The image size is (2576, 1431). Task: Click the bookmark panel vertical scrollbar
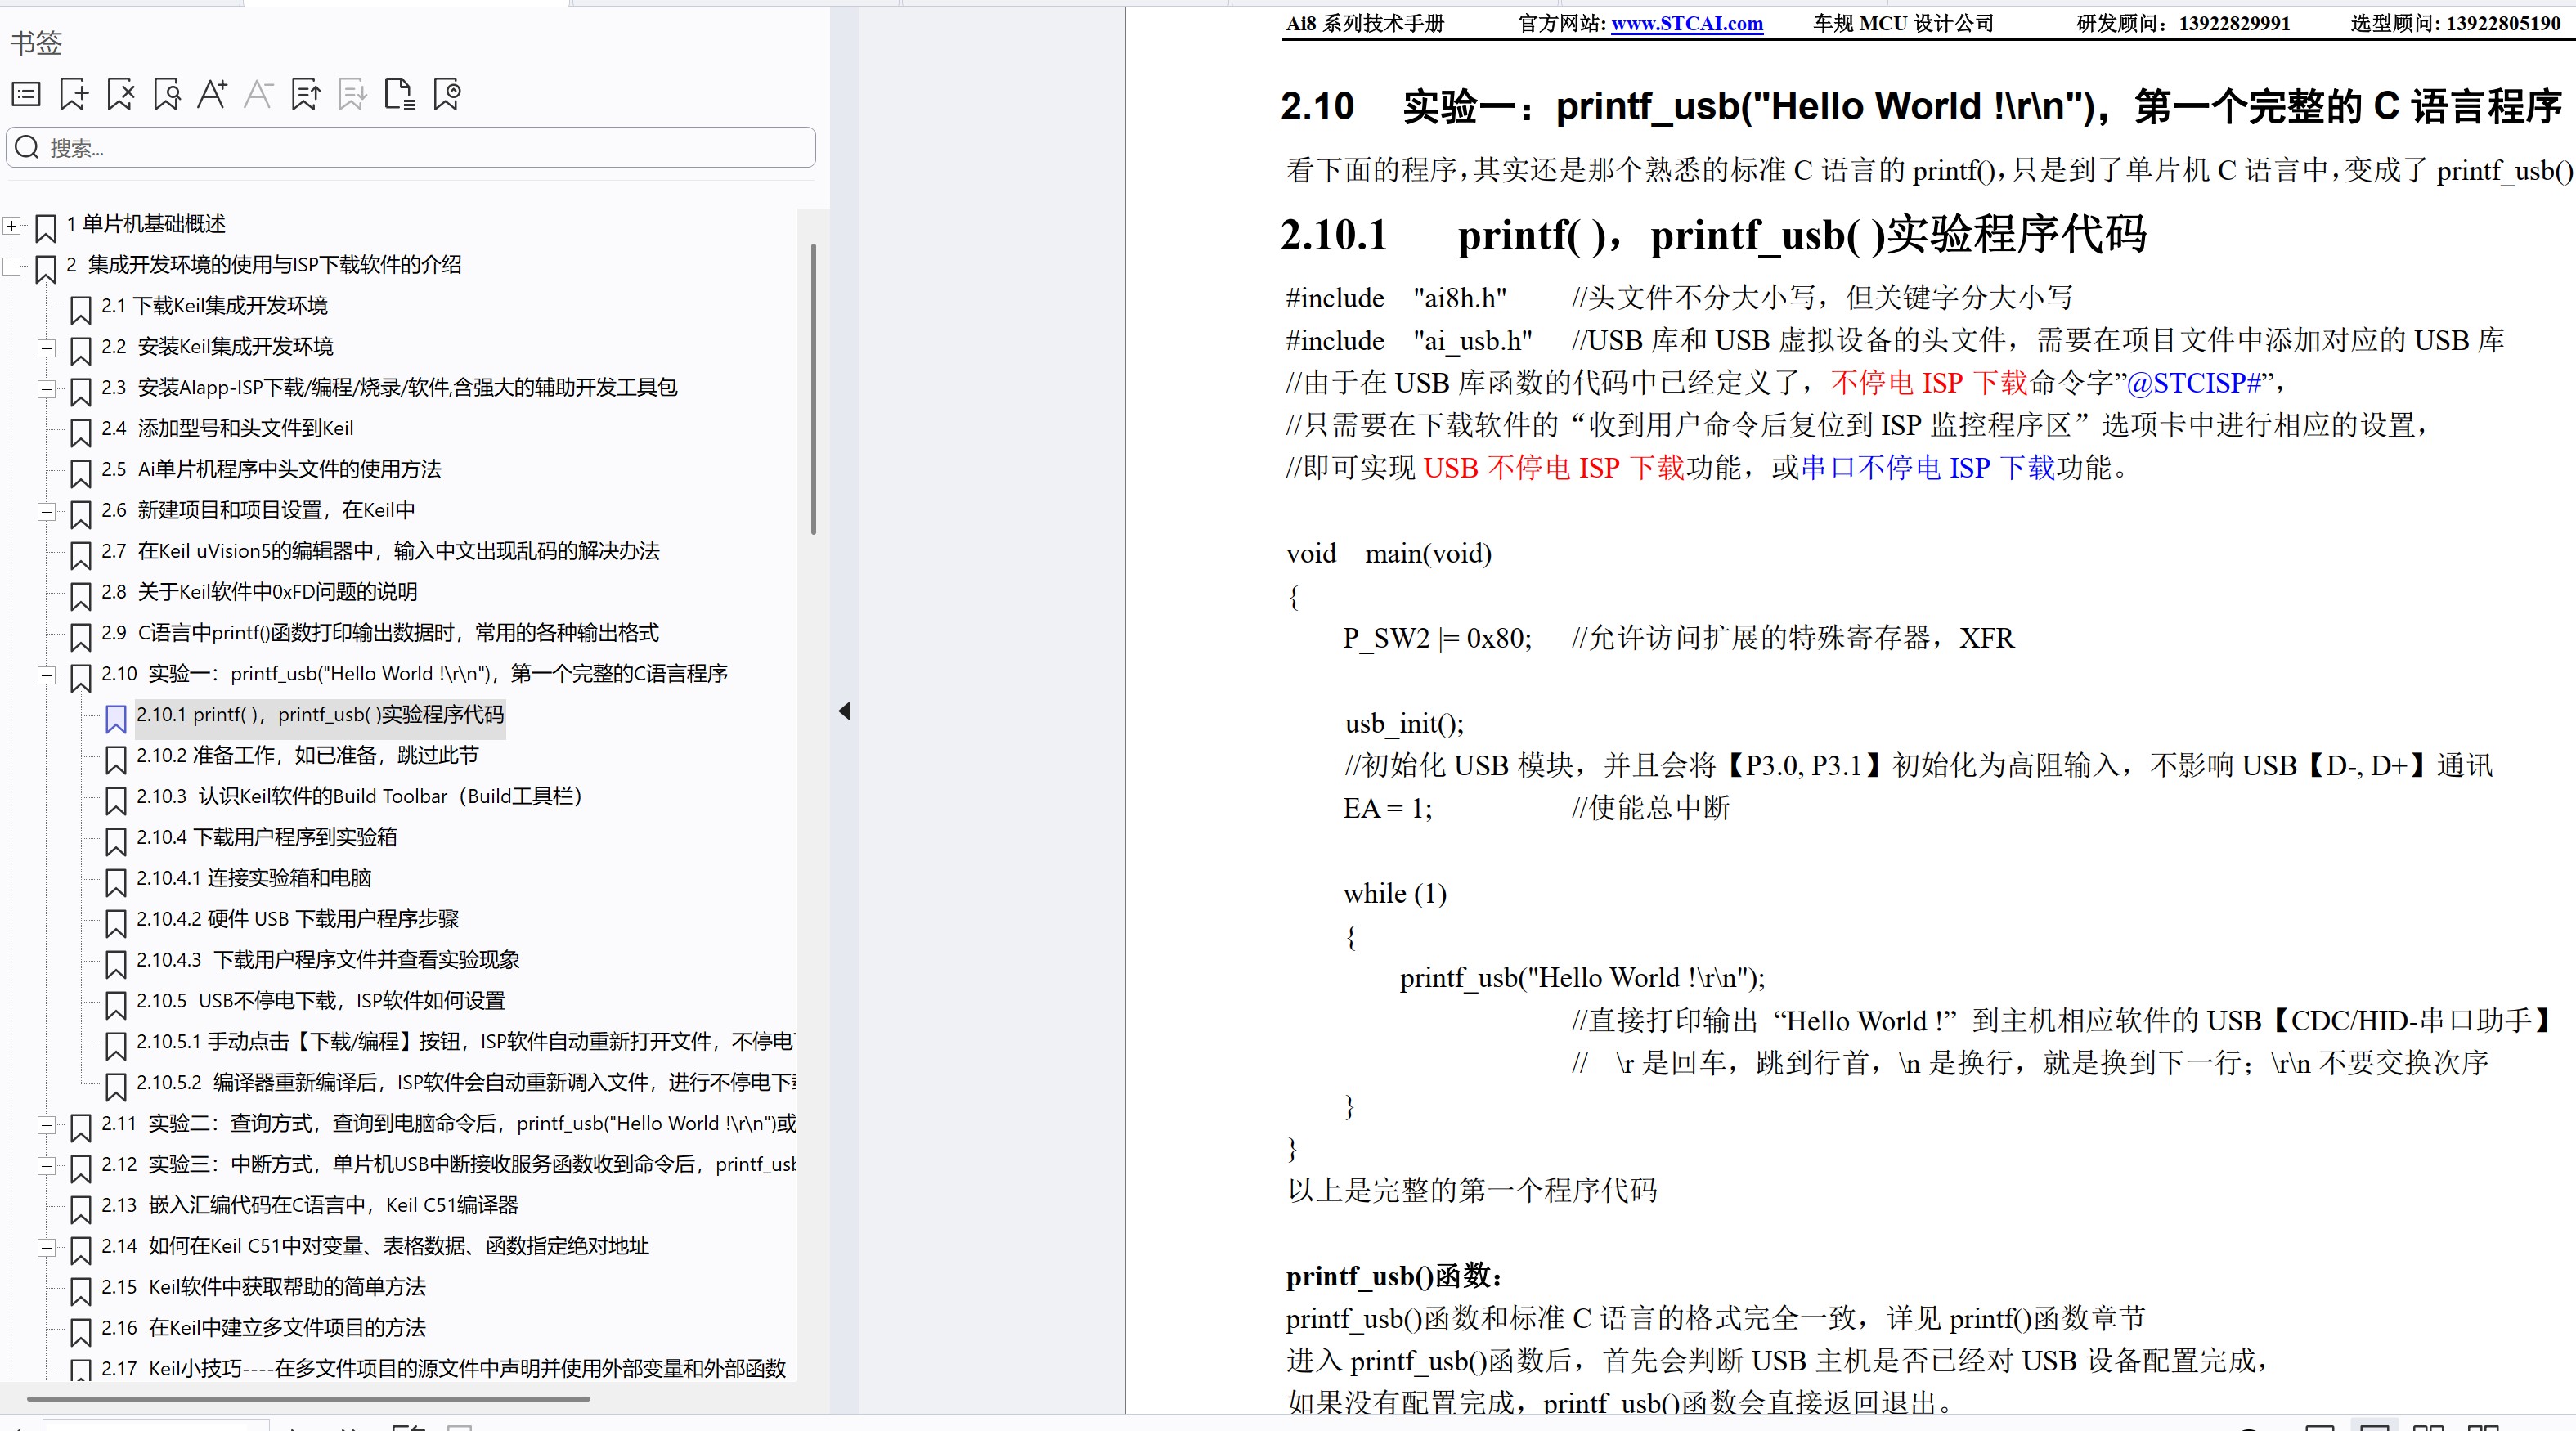click(x=813, y=390)
